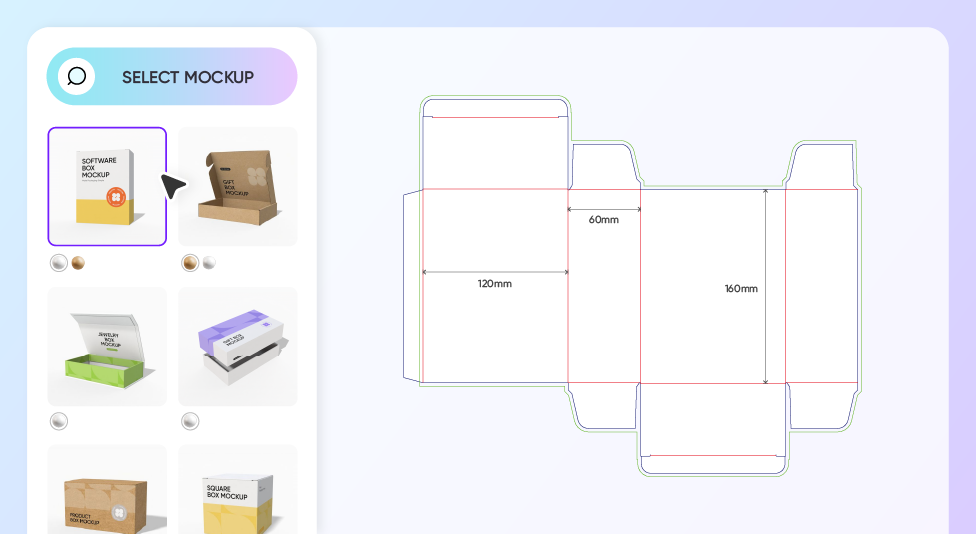This screenshot has width=976, height=534.
Task: Select the kraft Product Box Mockup thumbnail
Action: (107, 495)
